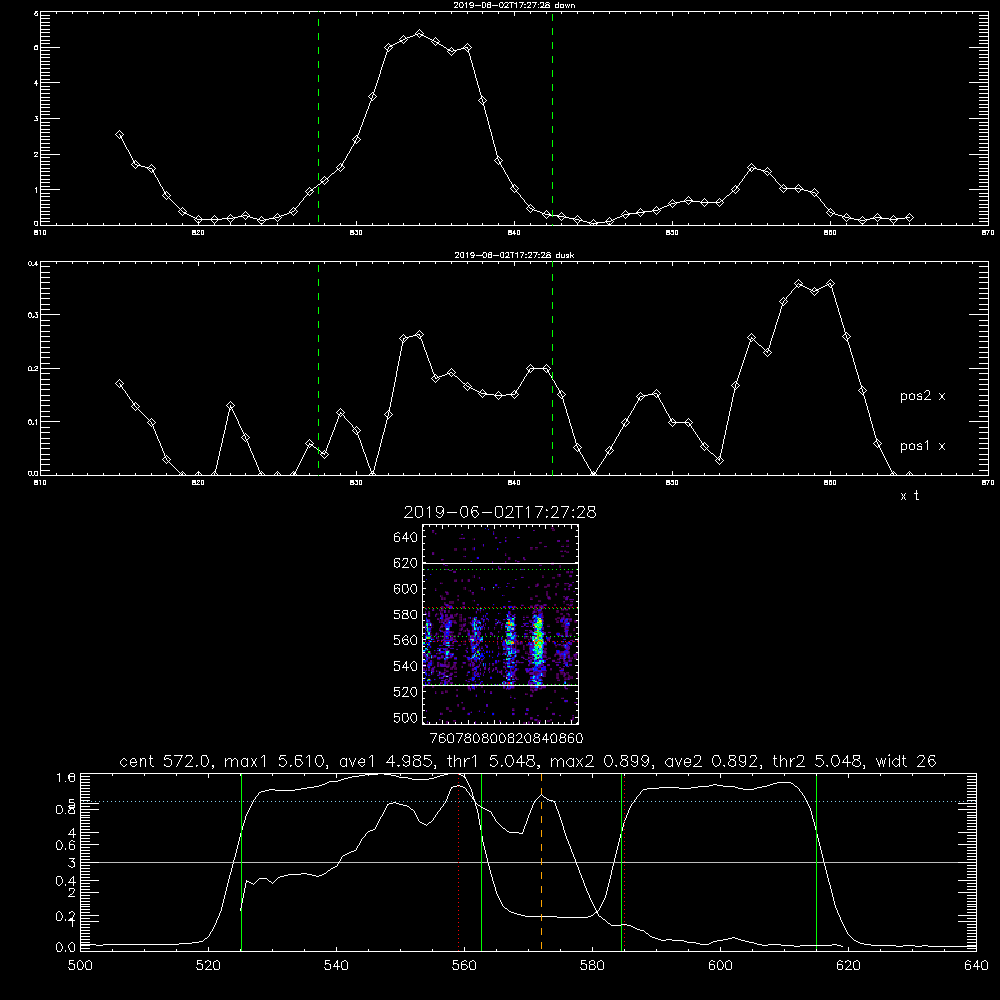Click the 580 label on bottom plot x-axis
The height and width of the screenshot is (1000, 1000).
(x=592, y=966)
